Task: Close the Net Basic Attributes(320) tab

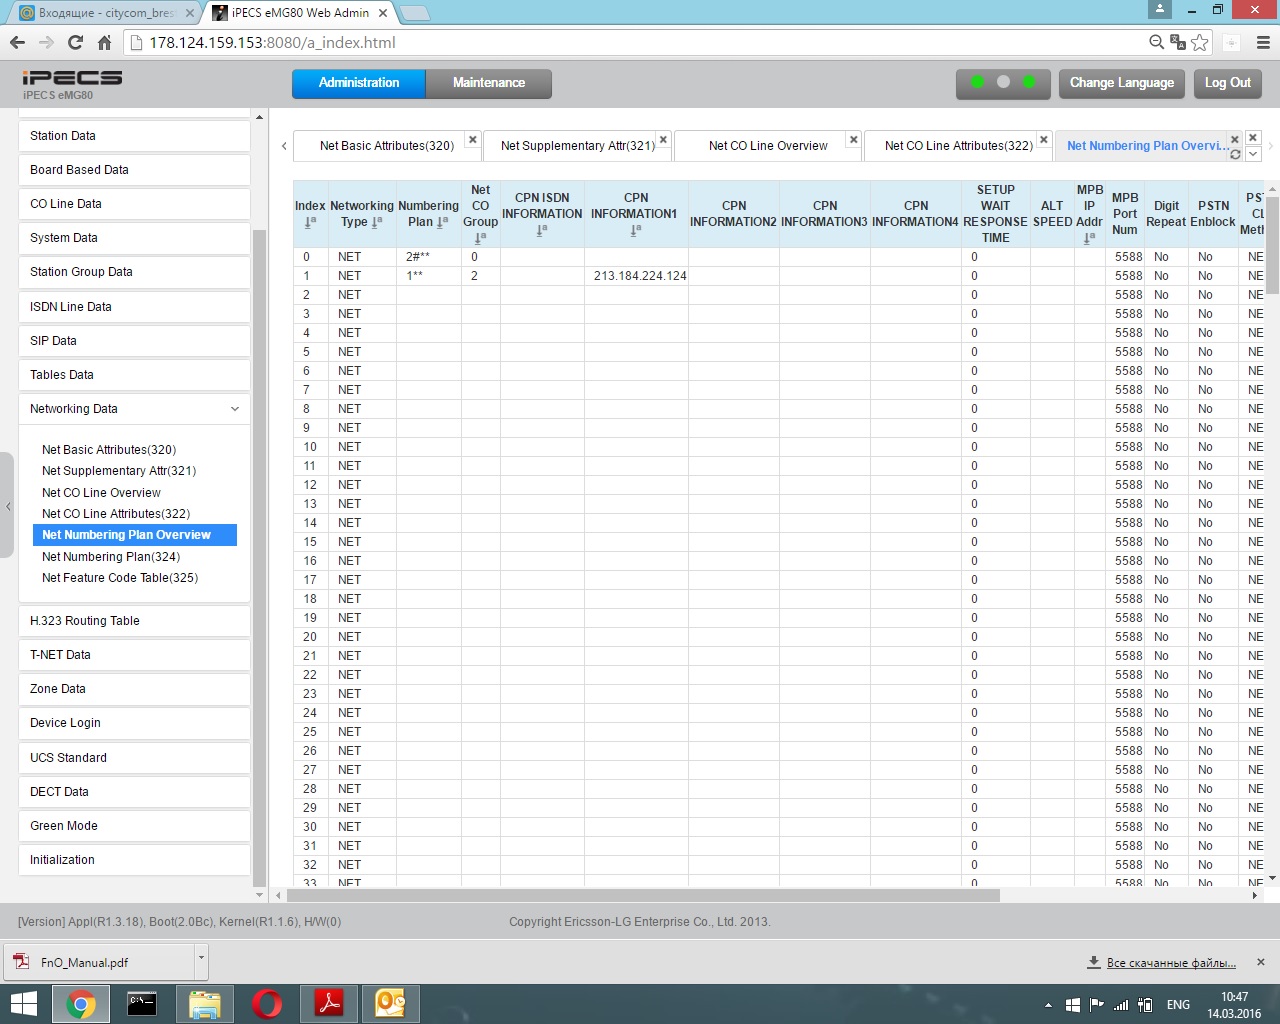Action: point(473,140)
